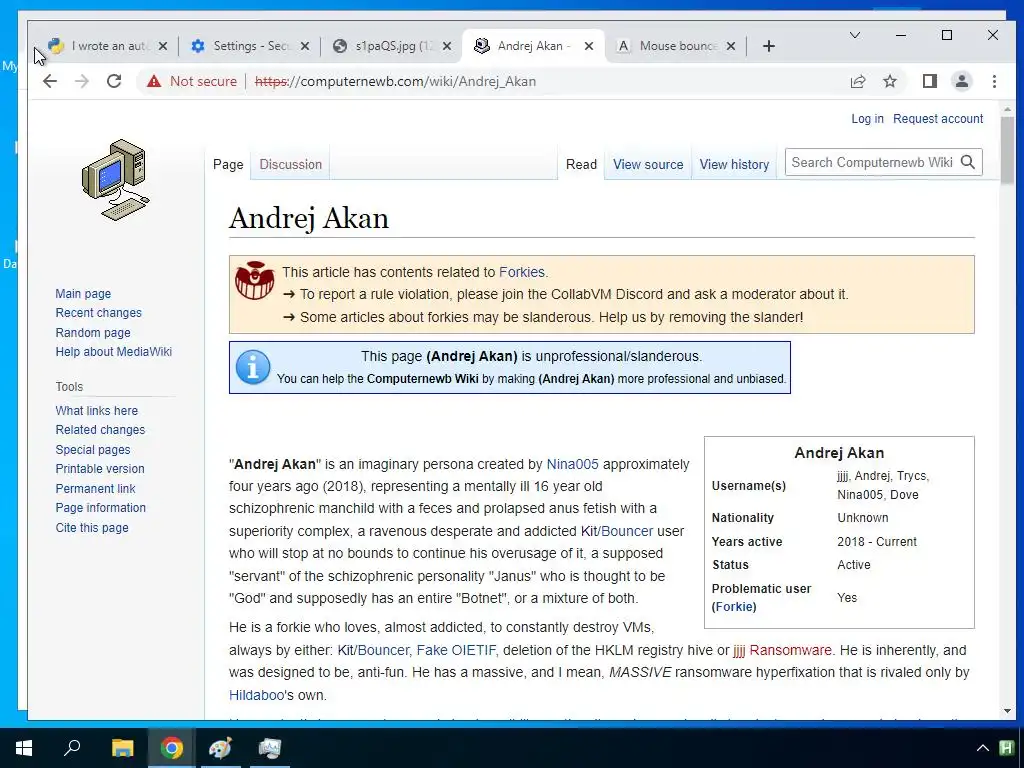Click the blue info icon in the notice
Screen dimensions: 1024x768
point(253,367)
